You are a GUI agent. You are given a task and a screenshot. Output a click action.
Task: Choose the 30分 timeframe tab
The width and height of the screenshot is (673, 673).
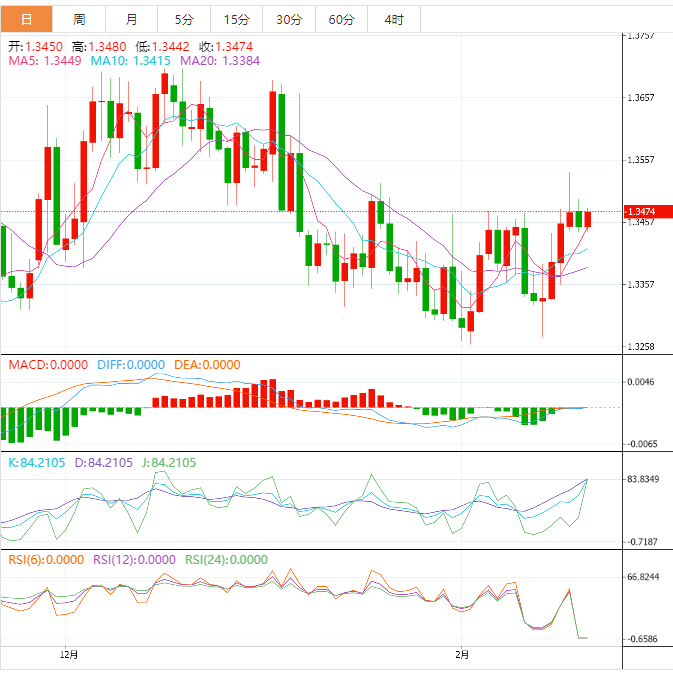[x=289, y=19]
